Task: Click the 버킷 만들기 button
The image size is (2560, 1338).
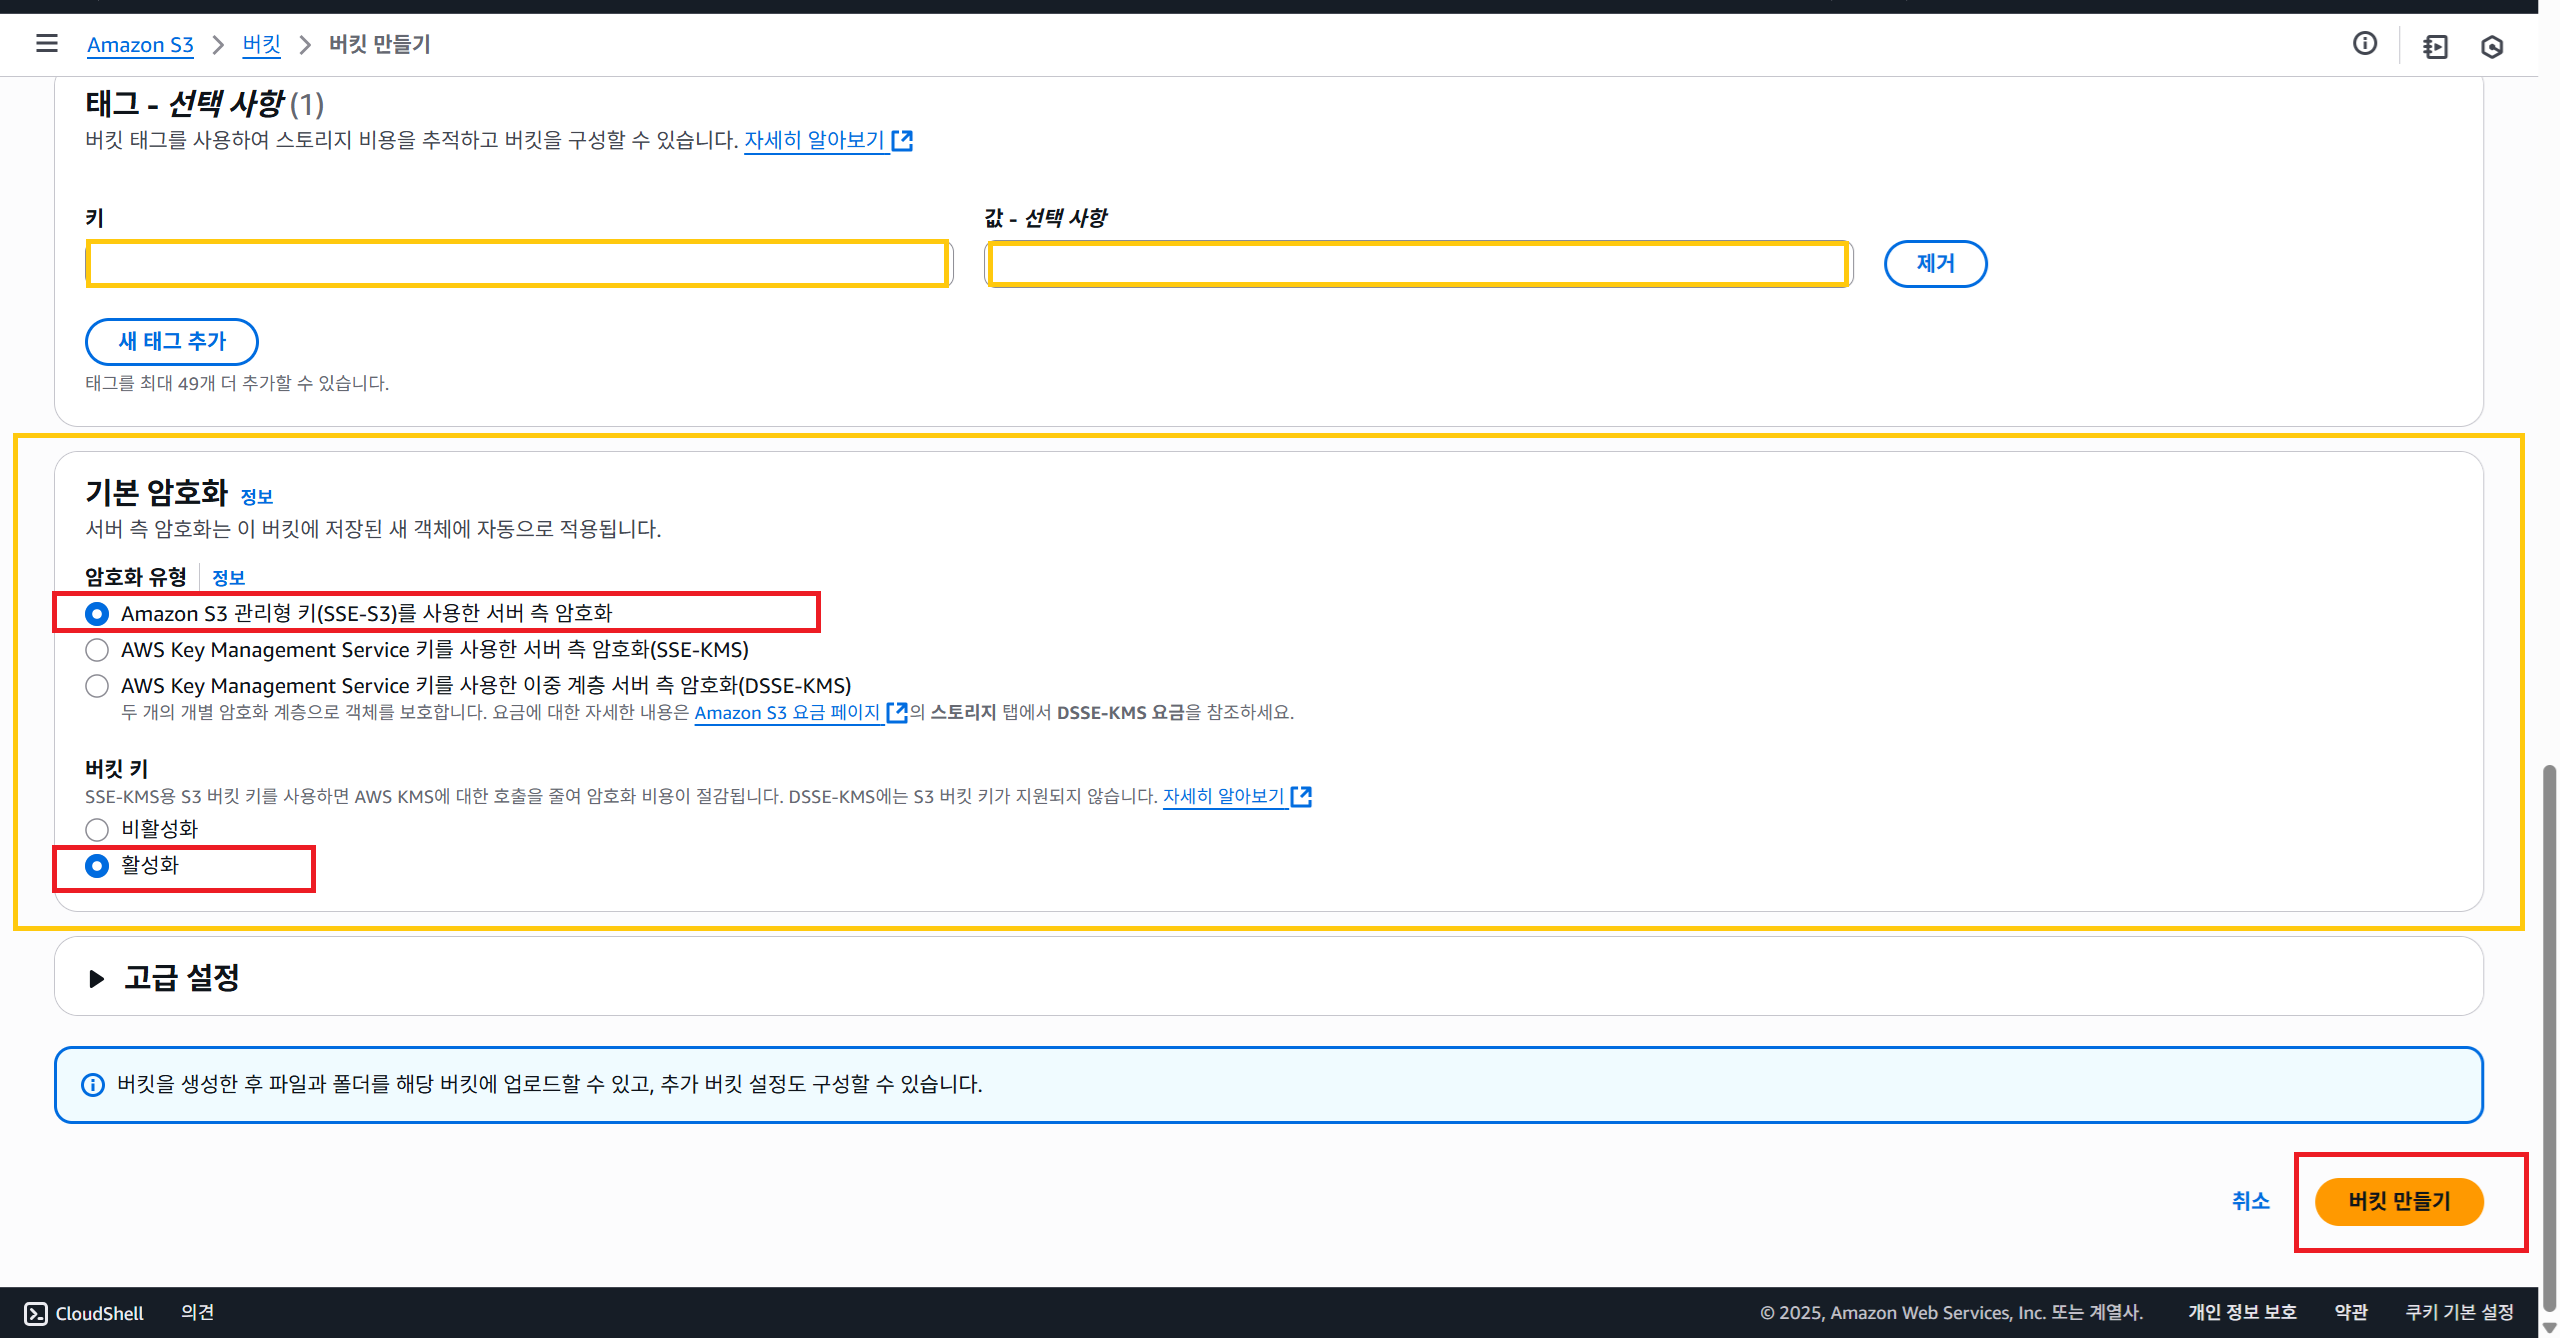Action: (2398, 1201)
